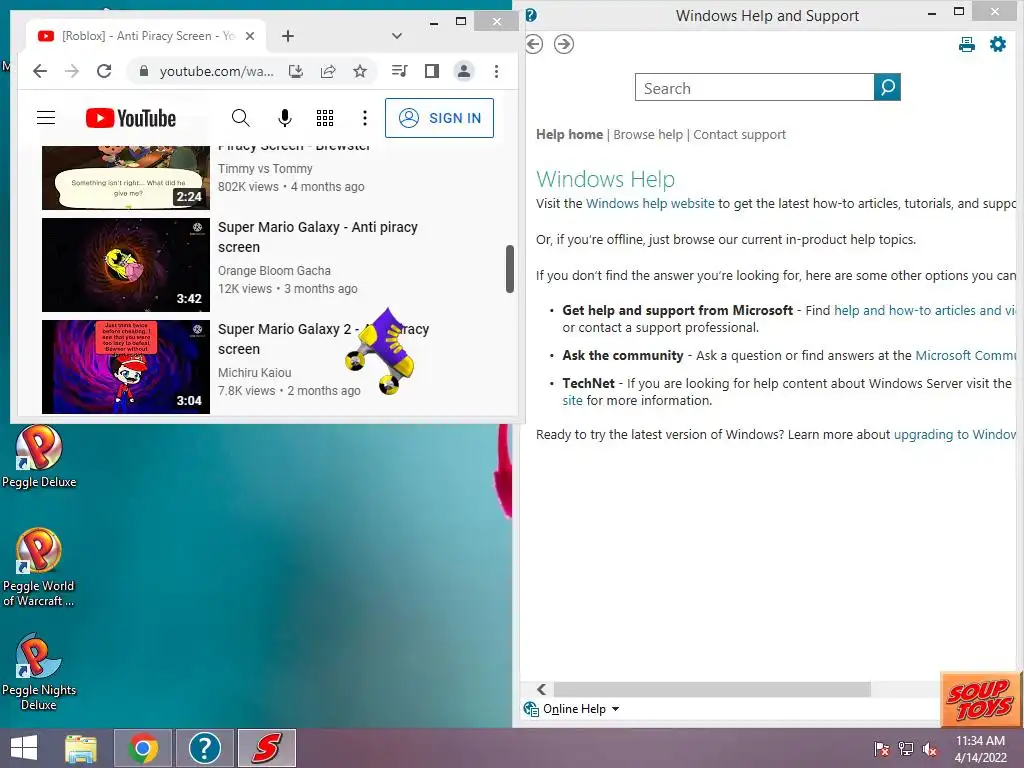Open muted volume tray icon
The height and width of the screenshot is (768, 1024).
(930, 749)
